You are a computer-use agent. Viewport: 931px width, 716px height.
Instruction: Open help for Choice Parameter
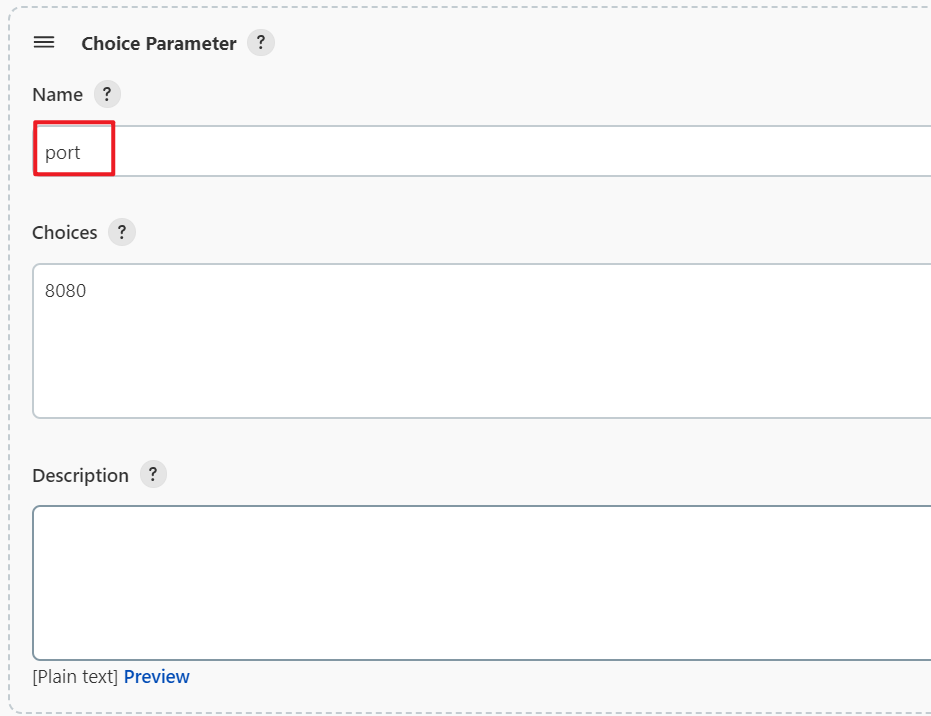pos(261,43)
